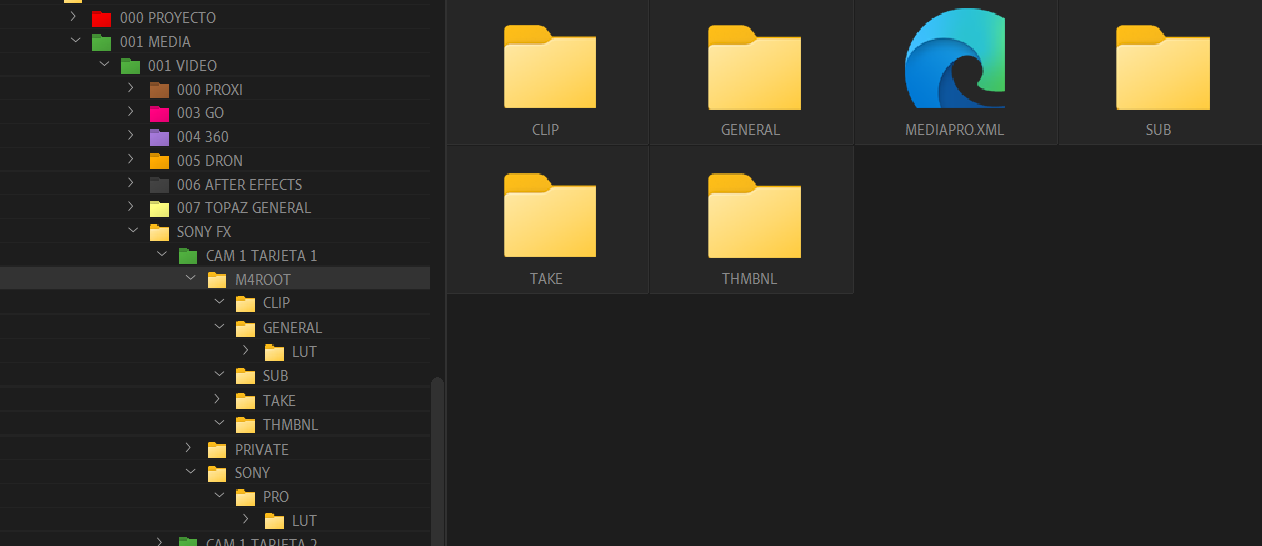The width and height of the screenshot is (1262, 546).
Task: Click the yellow 007 TOPAZ GENERAL folder icon
Action: point(159,209)
